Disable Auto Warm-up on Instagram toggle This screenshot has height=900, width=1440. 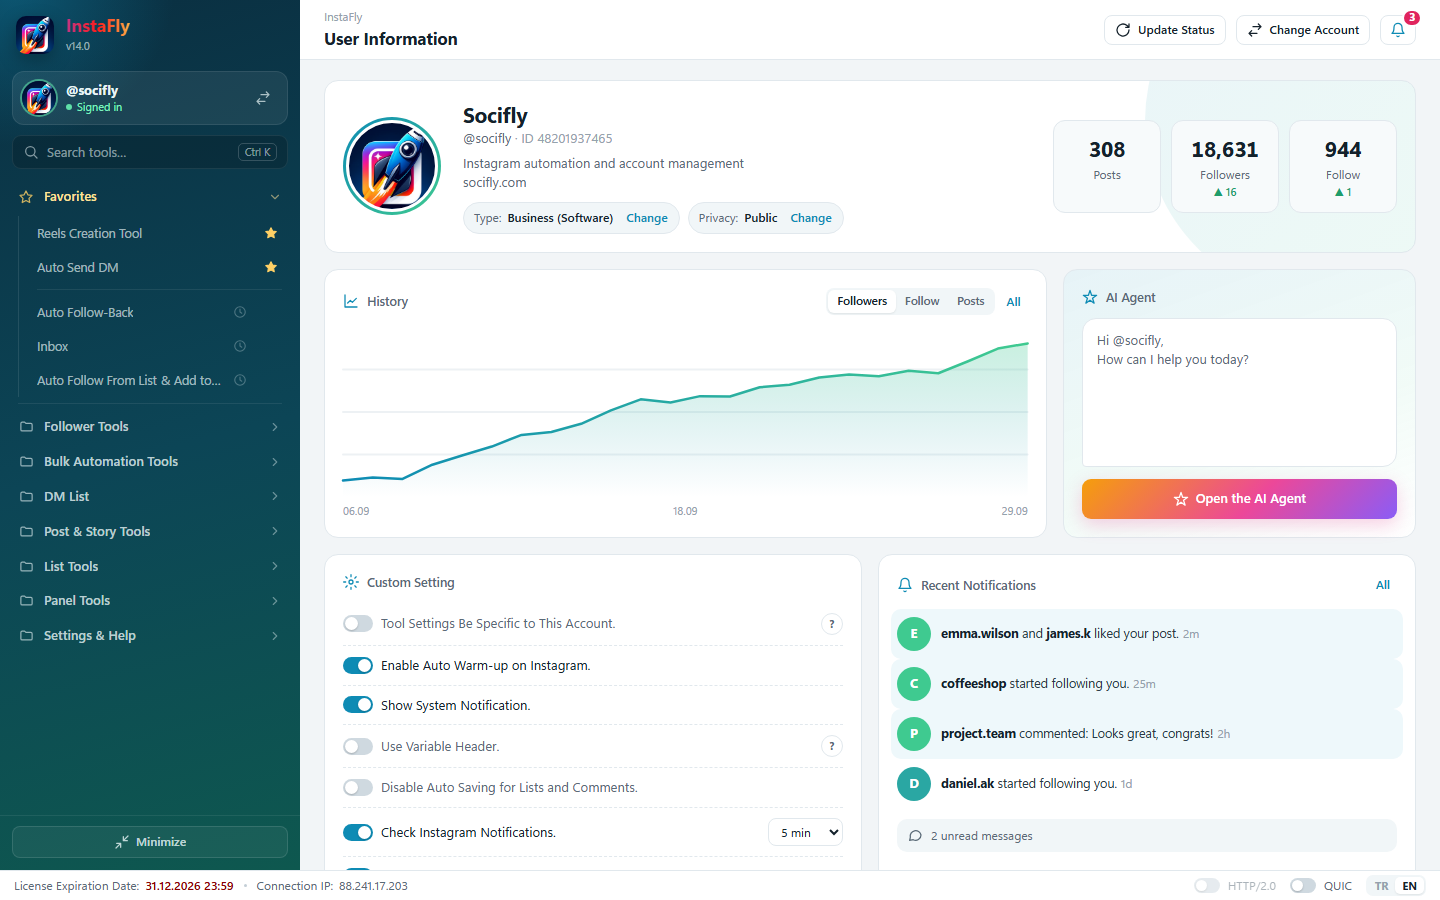358,666
